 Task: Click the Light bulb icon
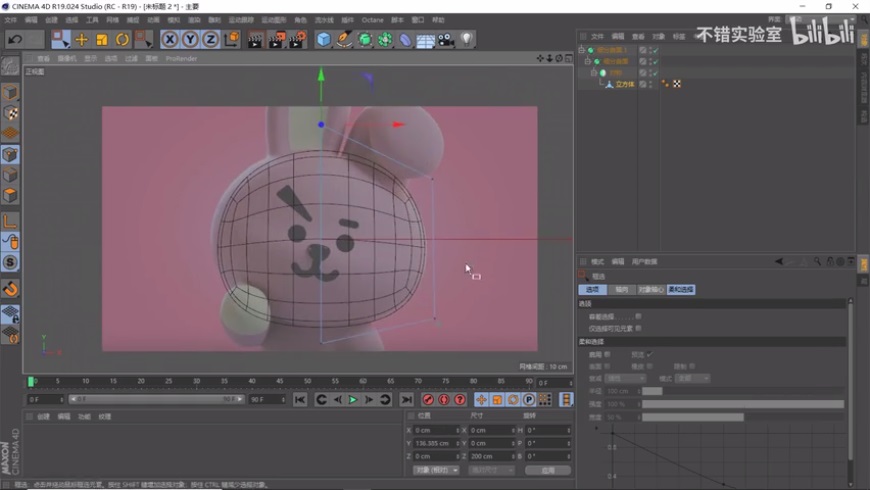coord(467,39)
